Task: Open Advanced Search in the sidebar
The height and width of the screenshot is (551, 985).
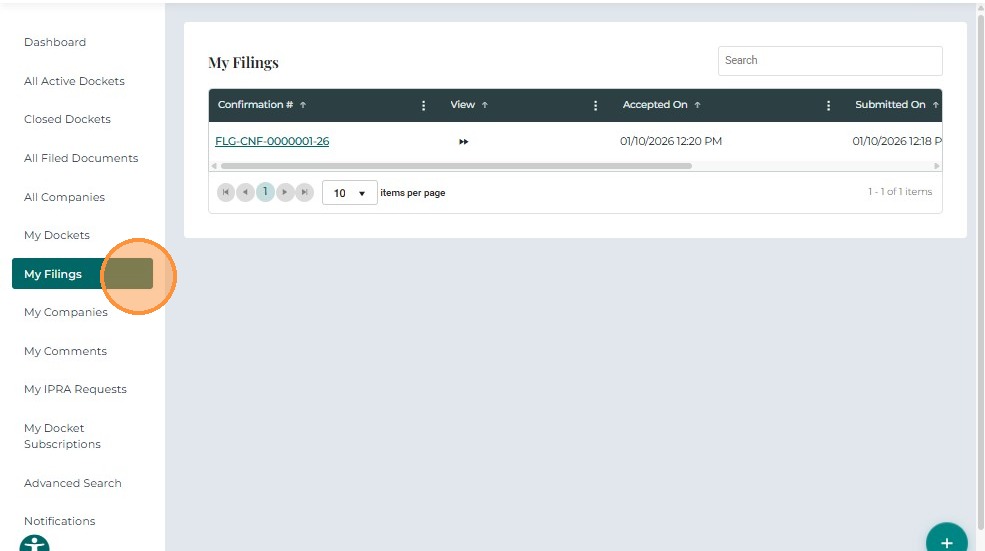Action: (73, 483)
